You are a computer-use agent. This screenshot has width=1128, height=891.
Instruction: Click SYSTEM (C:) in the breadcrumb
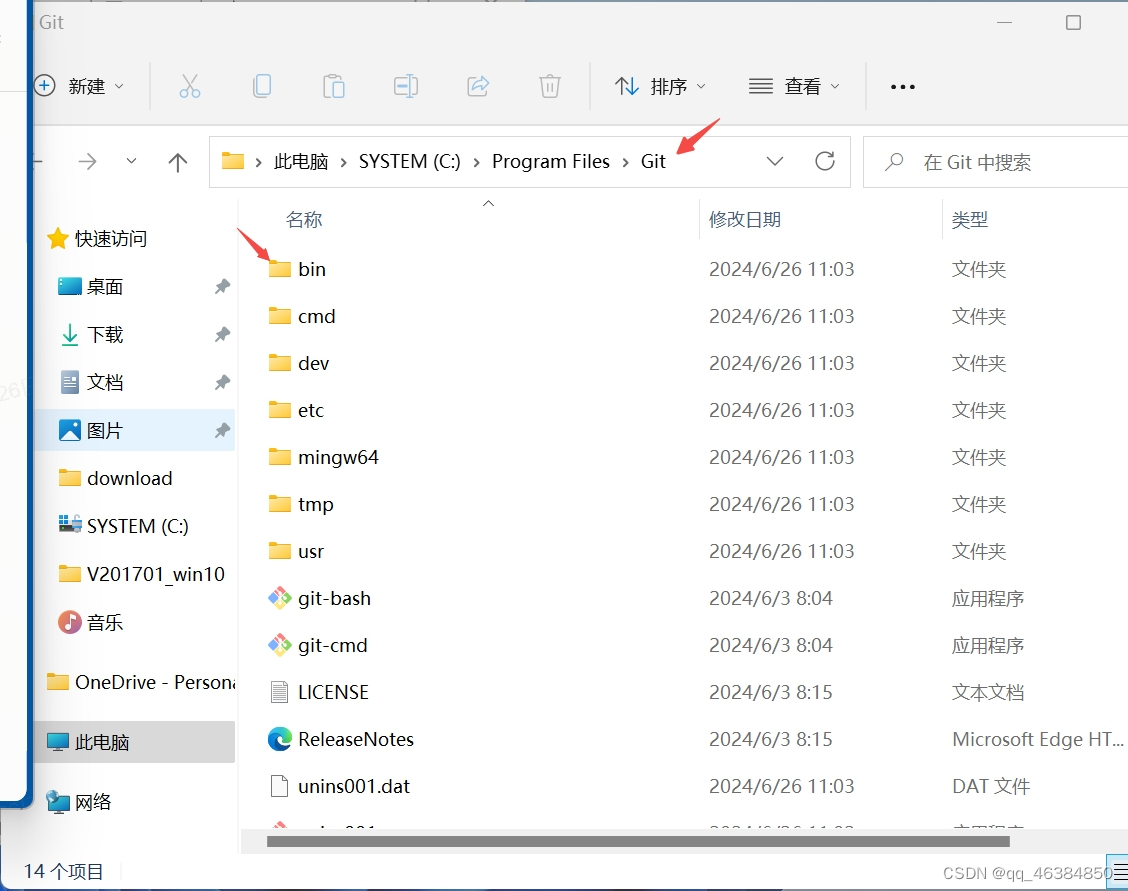(x=409, y=162)
